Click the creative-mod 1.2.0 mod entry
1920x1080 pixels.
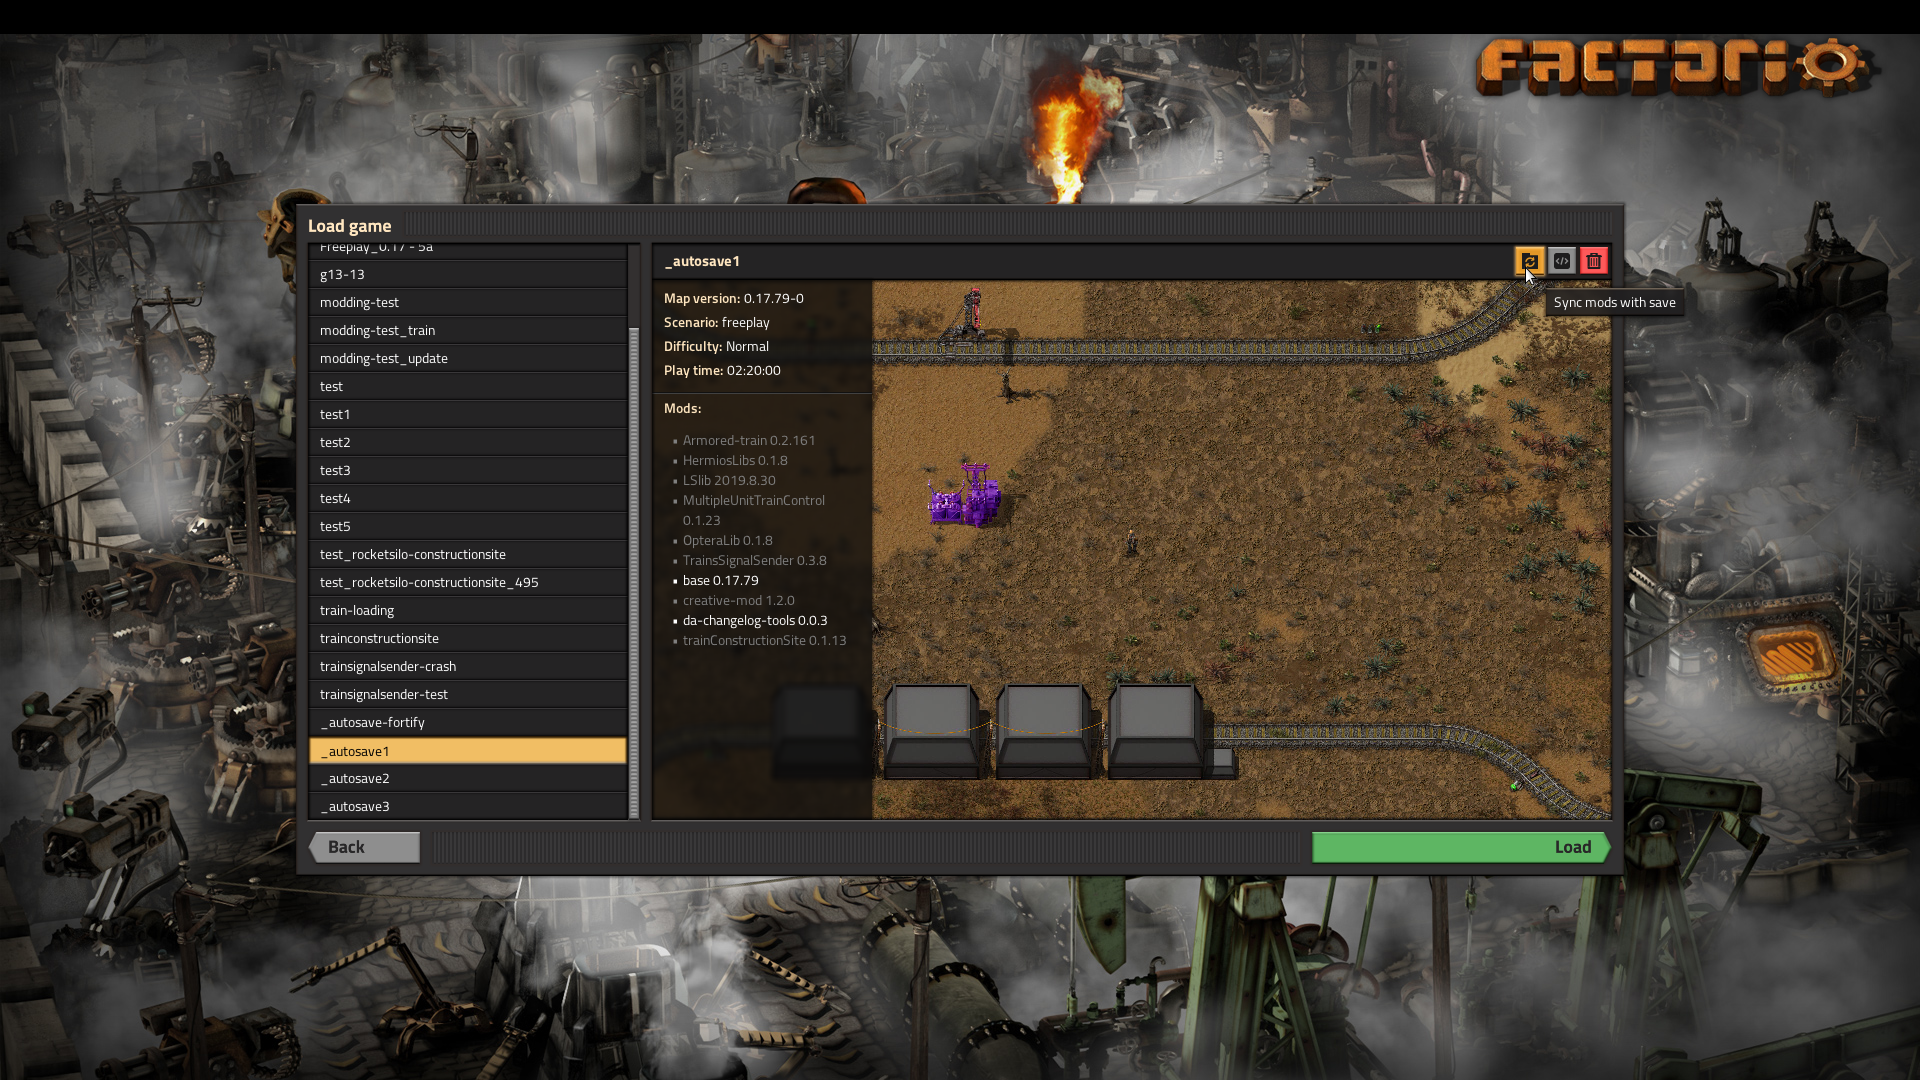pyautogui.click(x=739, y=600)
